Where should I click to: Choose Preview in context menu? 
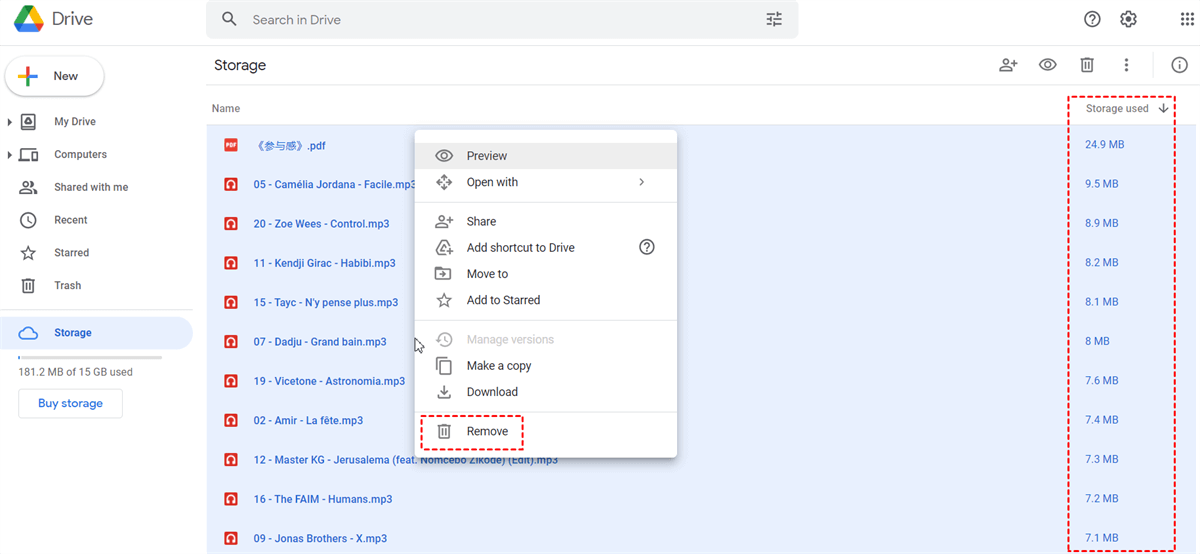[546, 156]
